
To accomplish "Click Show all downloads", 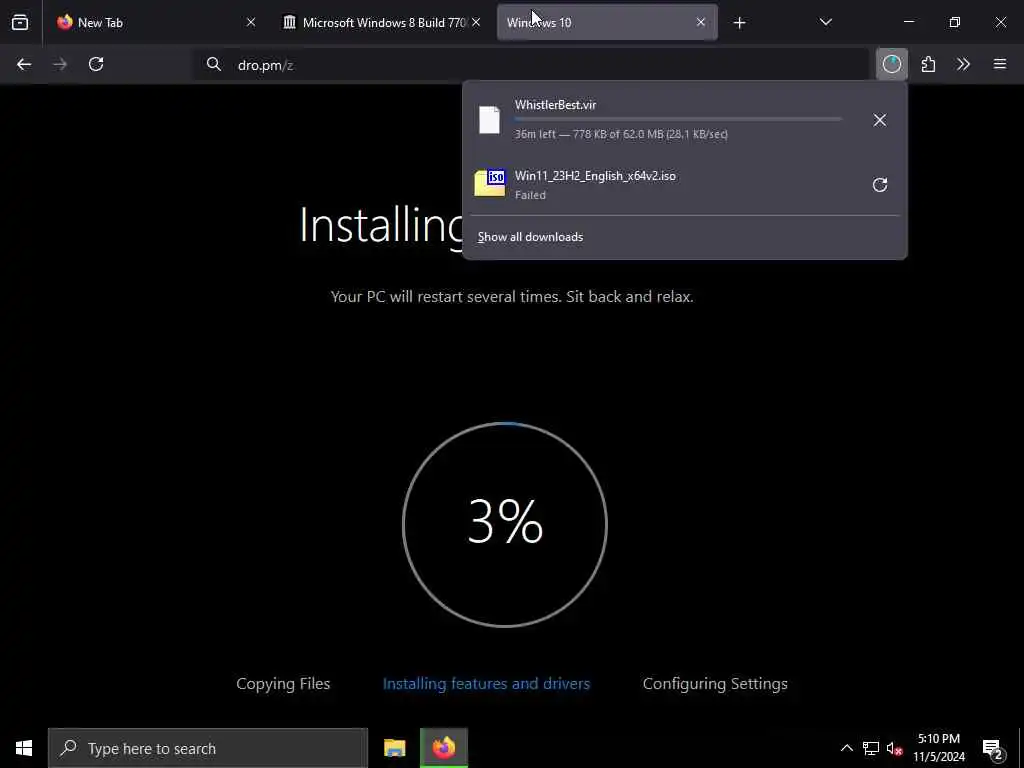I will [x=530, y=237].
